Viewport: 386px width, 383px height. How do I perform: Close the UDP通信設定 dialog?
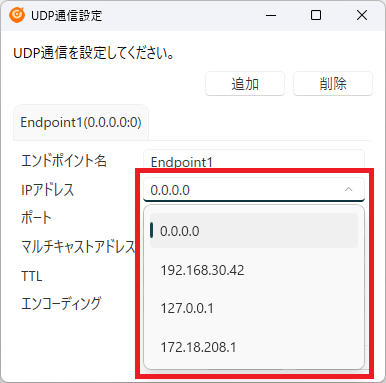[x=362, y=15]
